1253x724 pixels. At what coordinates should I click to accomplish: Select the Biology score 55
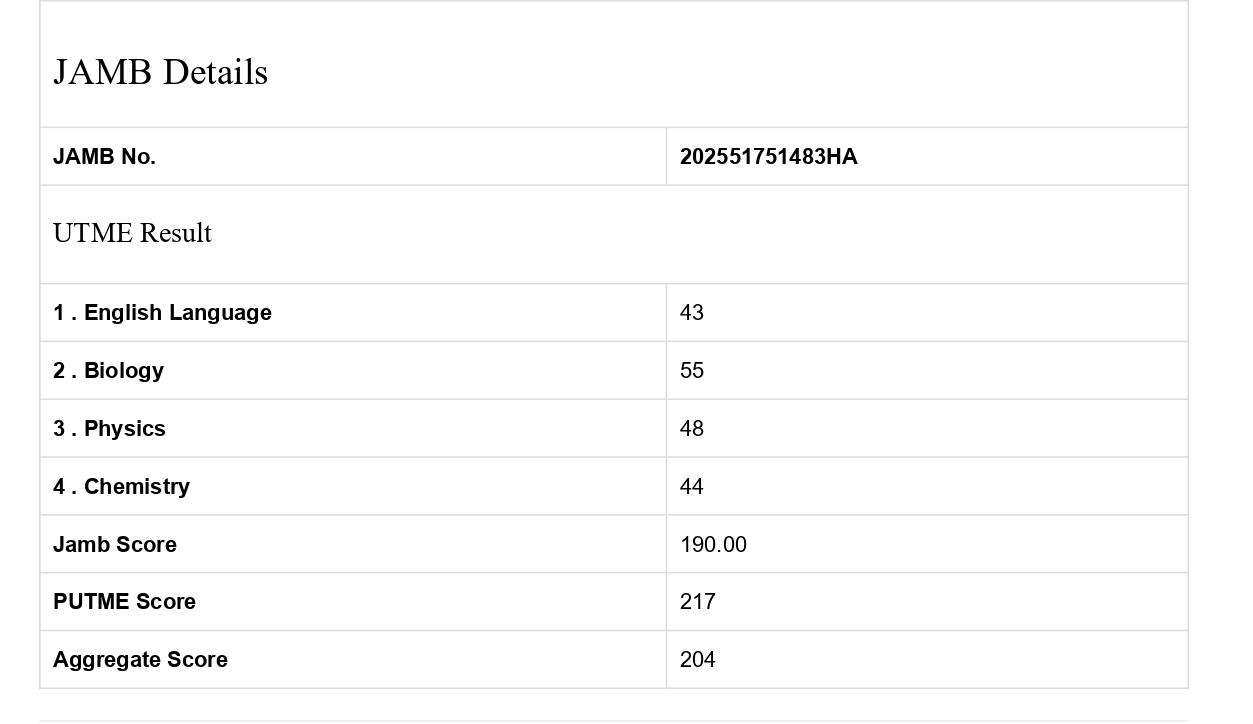[691, 371]
